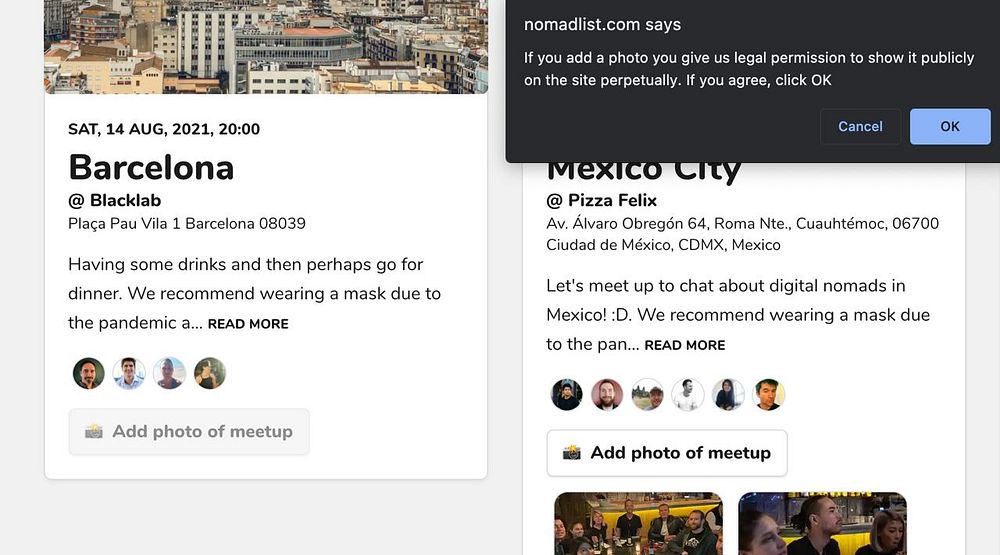Click OK in the nomadlist.com dialog

pyautogui.click(x=949, y=126)
